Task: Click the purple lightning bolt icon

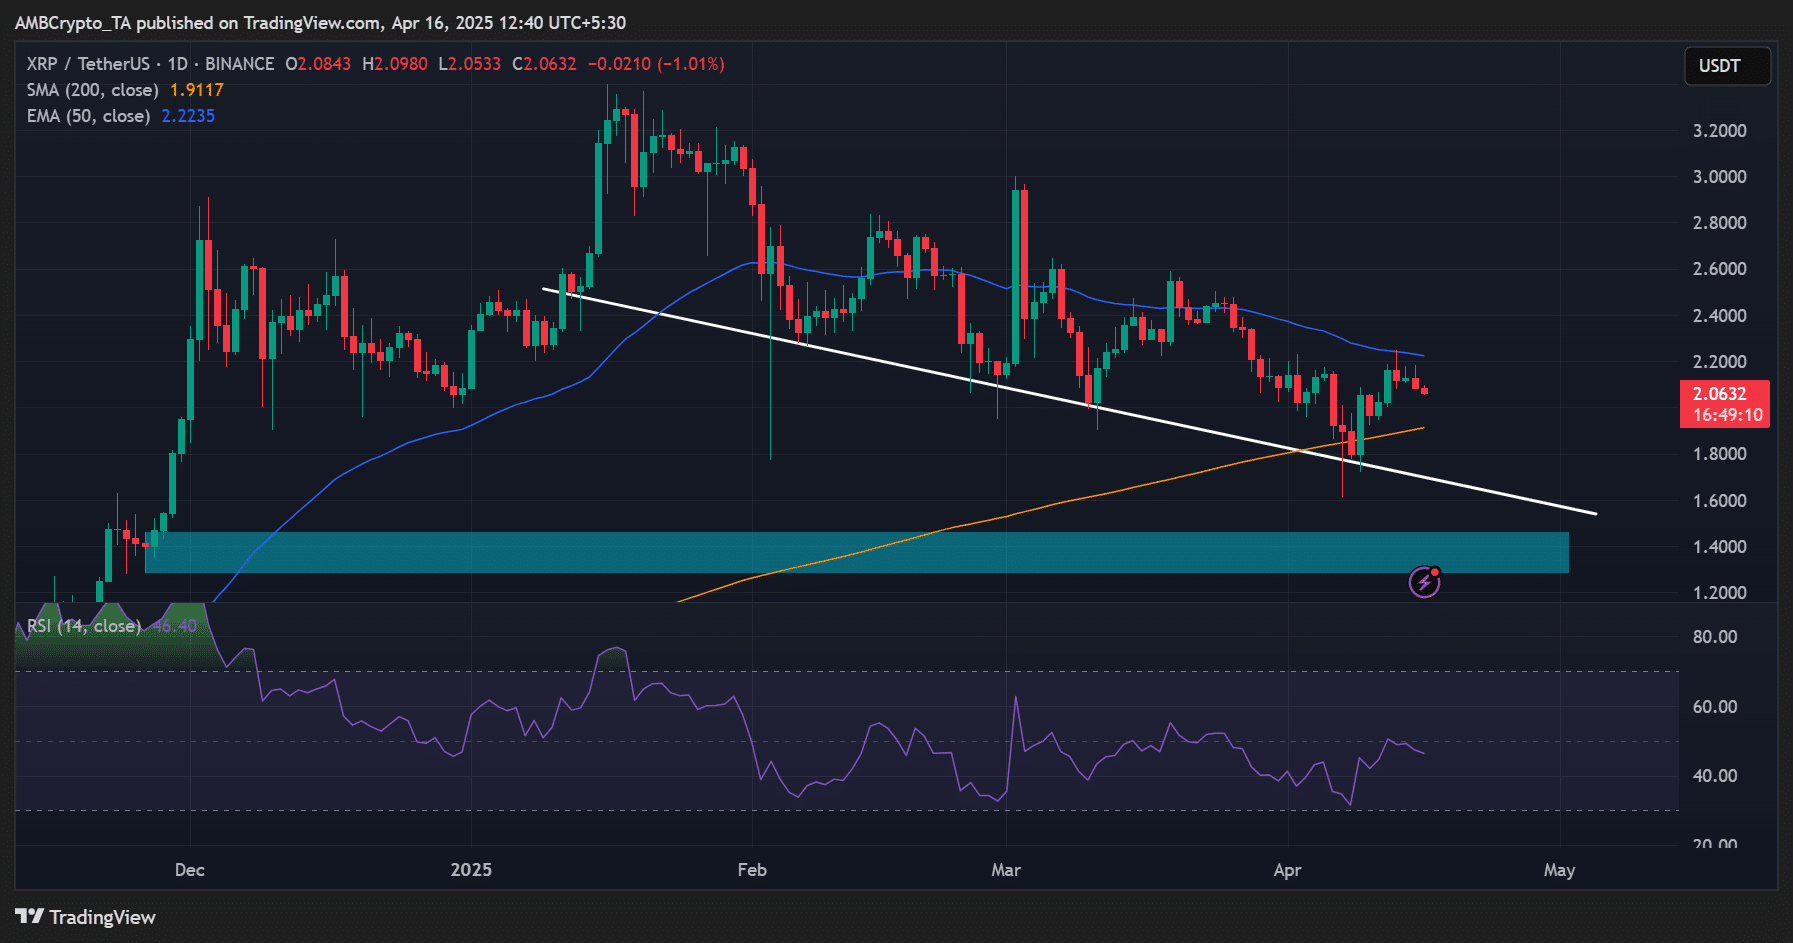Action: [1424, 581]
